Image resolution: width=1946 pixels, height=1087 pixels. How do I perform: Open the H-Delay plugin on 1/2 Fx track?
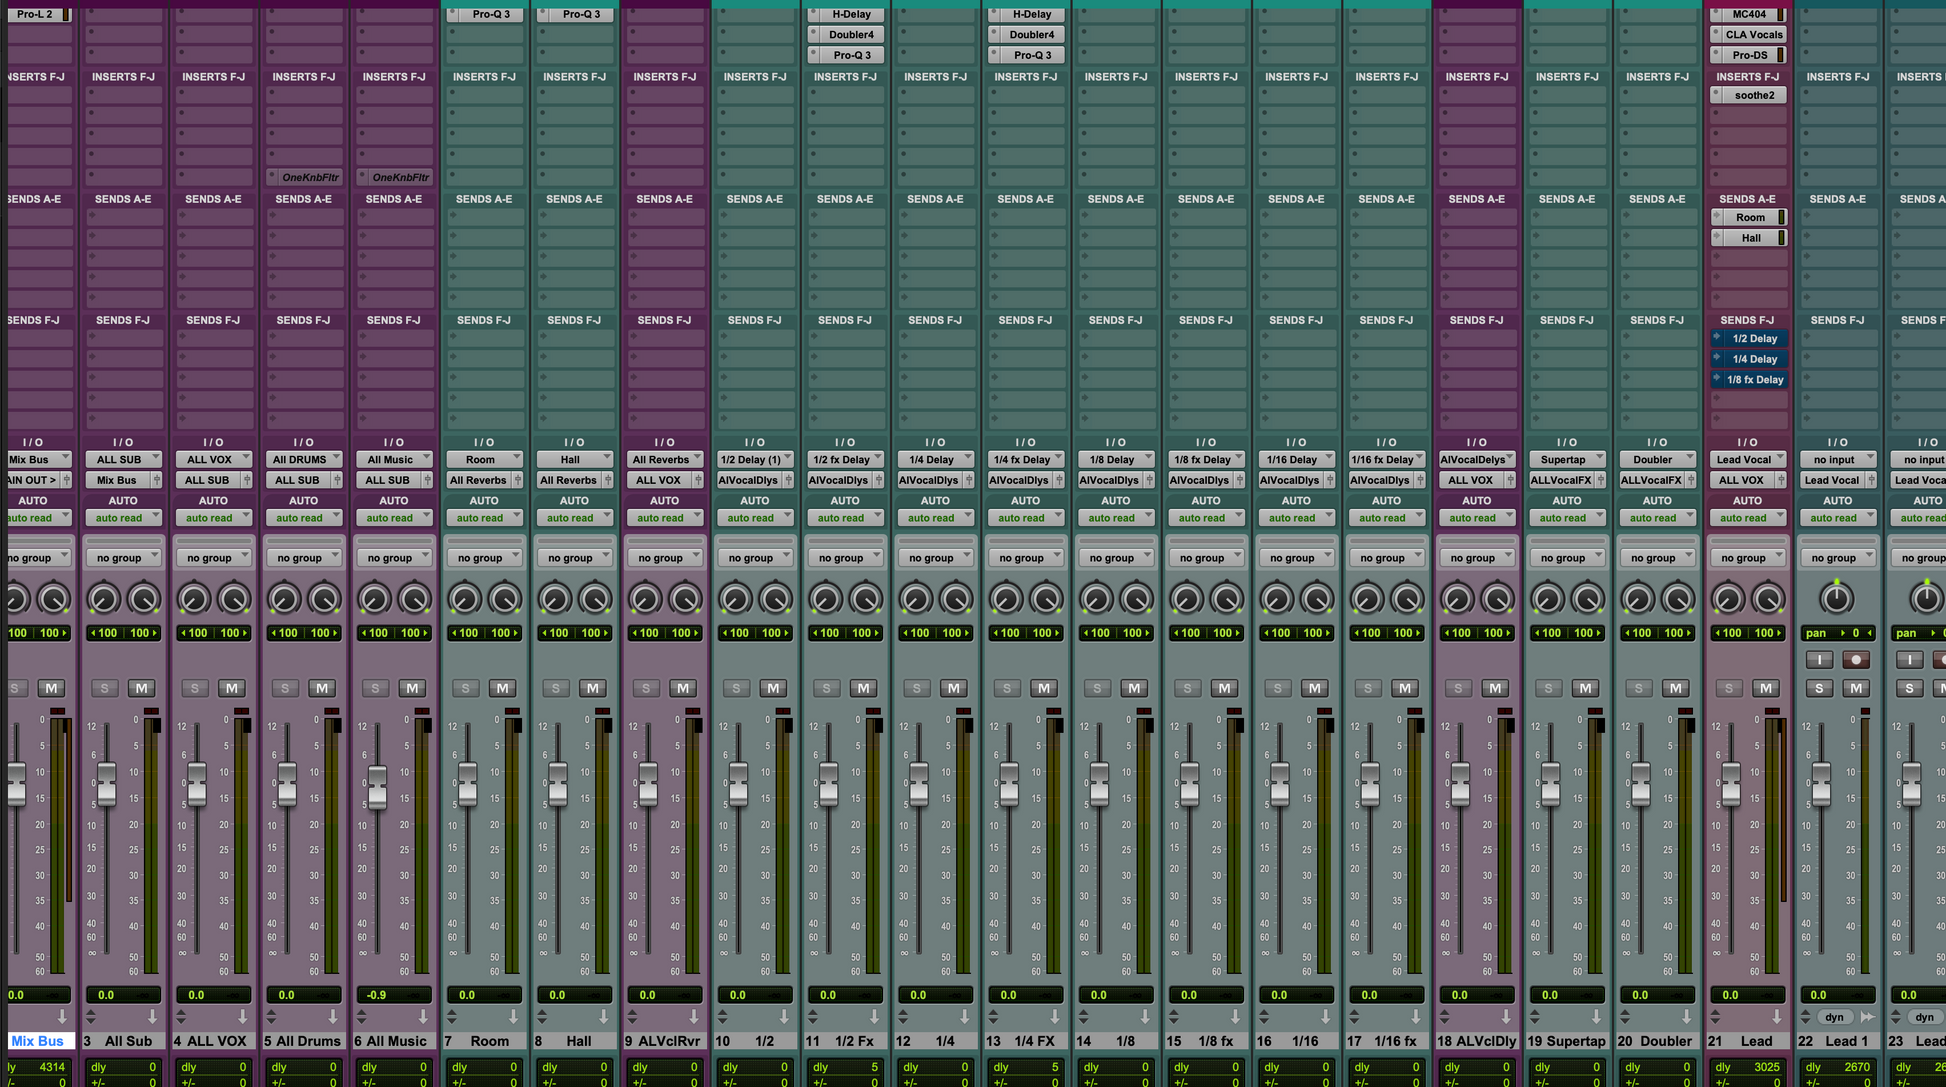851,14
